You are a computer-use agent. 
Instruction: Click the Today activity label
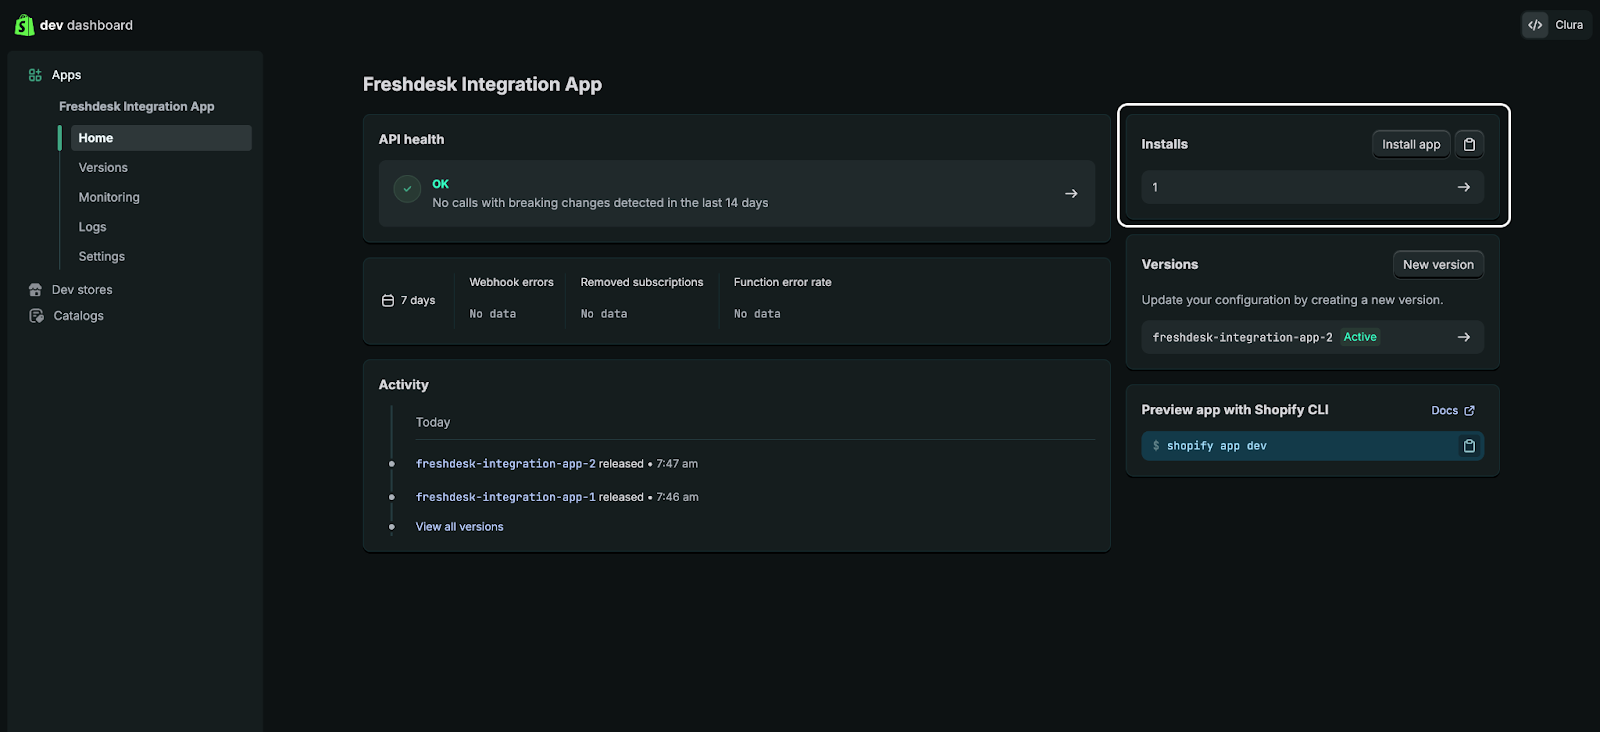coord(433,423)
